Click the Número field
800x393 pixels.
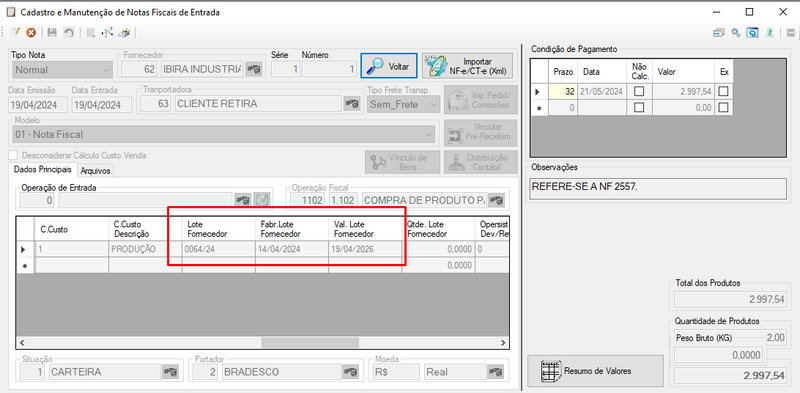point(329,69)
